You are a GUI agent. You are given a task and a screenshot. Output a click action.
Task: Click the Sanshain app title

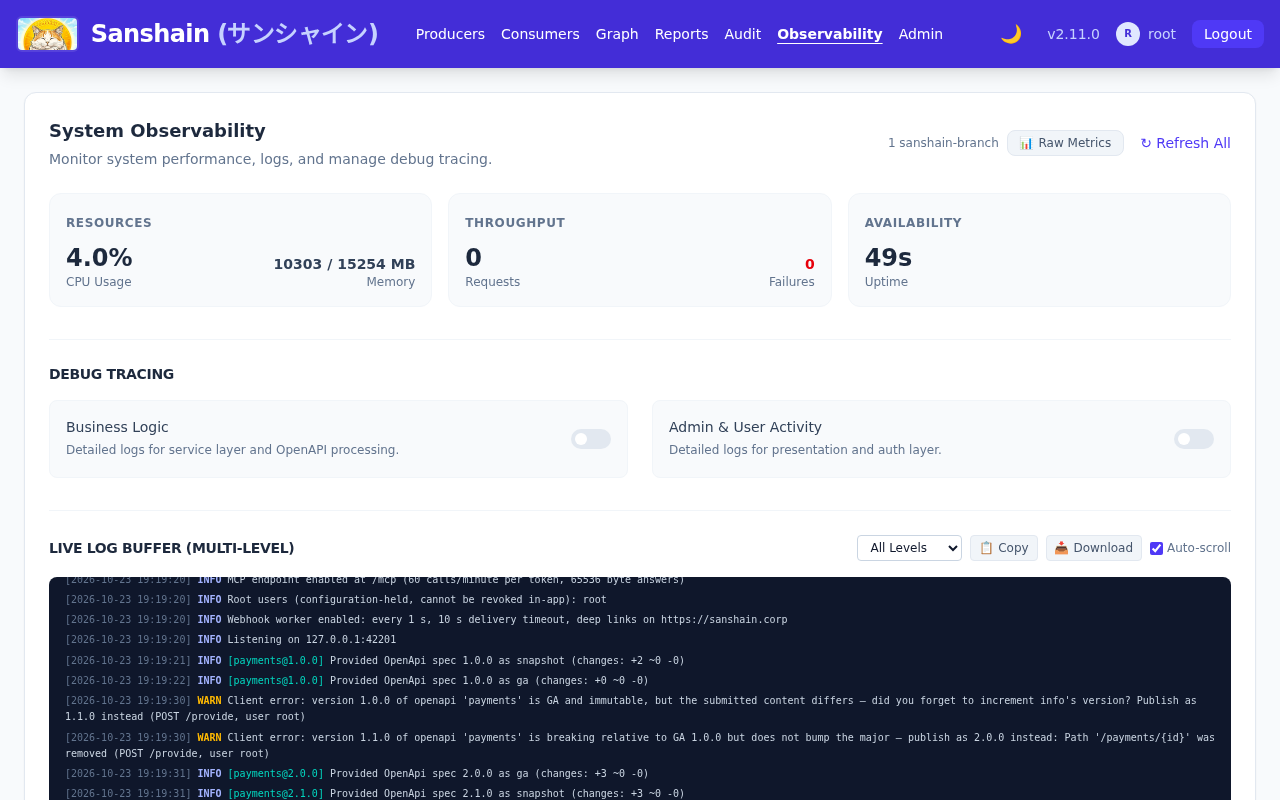pyautogui.click(x=235, y=34)
